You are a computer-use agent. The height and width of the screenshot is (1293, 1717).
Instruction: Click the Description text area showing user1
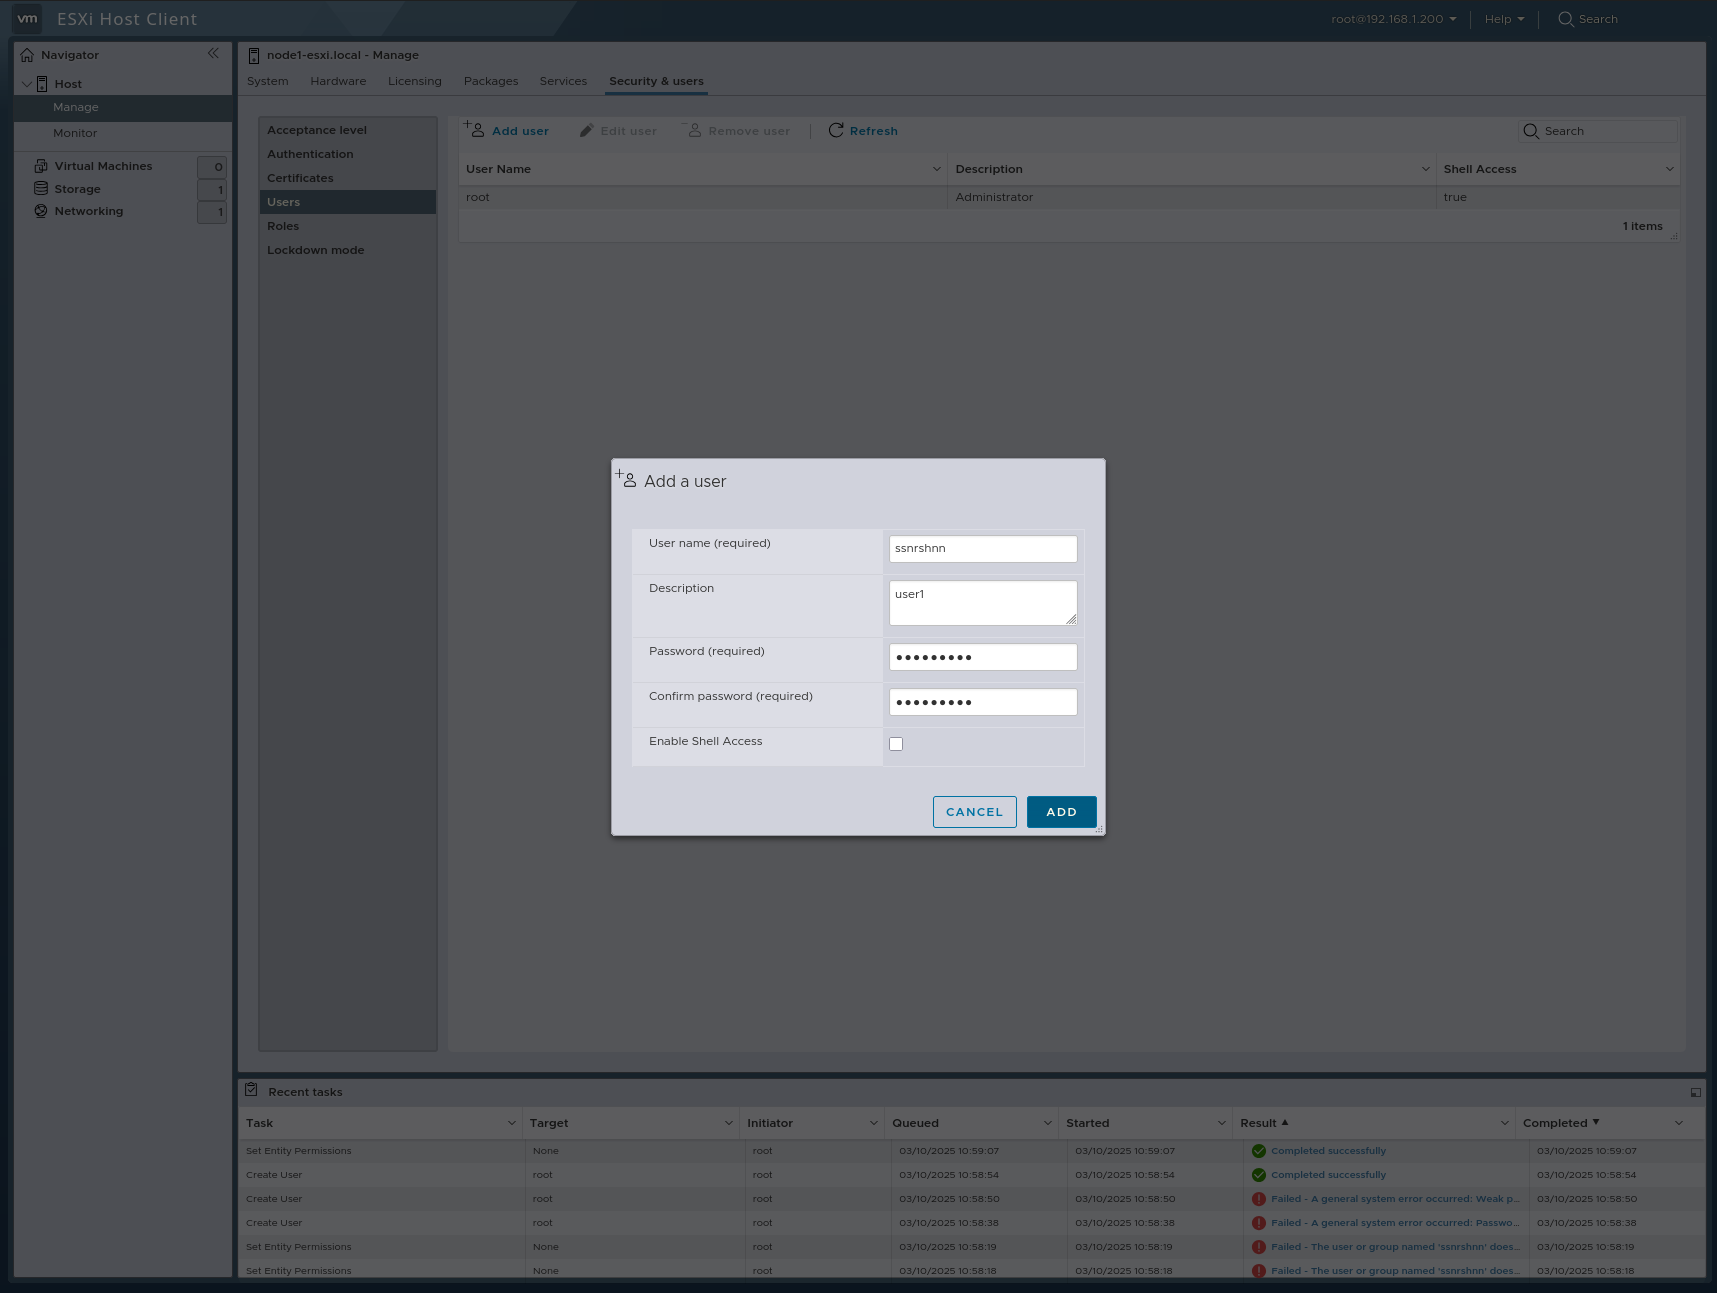pos(982,601)
